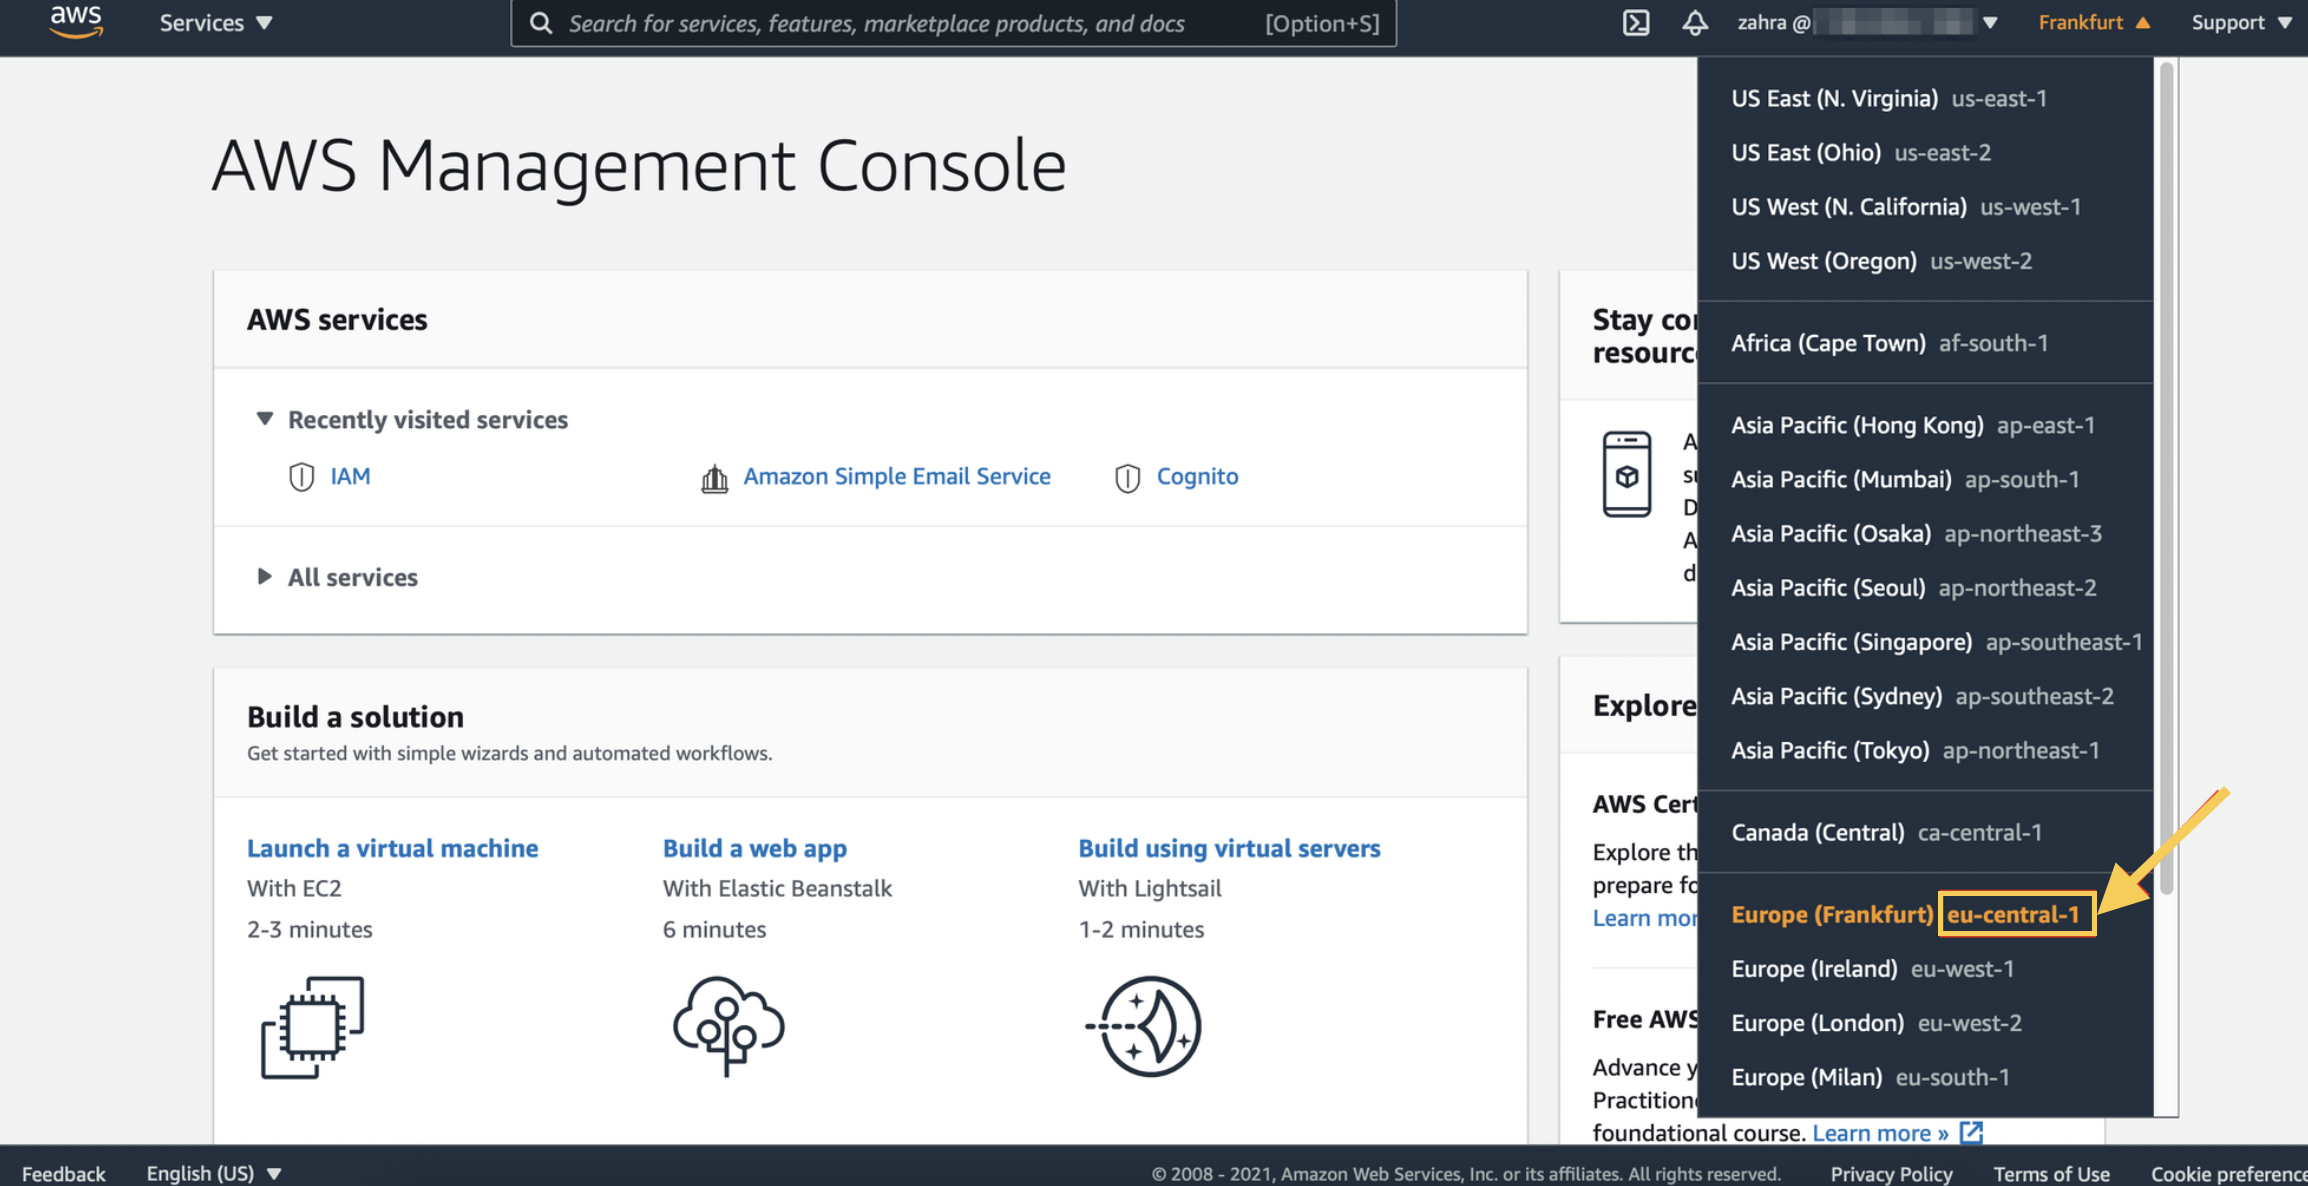This screenshot has height=1186, width=2308.
Task: Click the region list scrollbar
Action: click(2166, 480)
